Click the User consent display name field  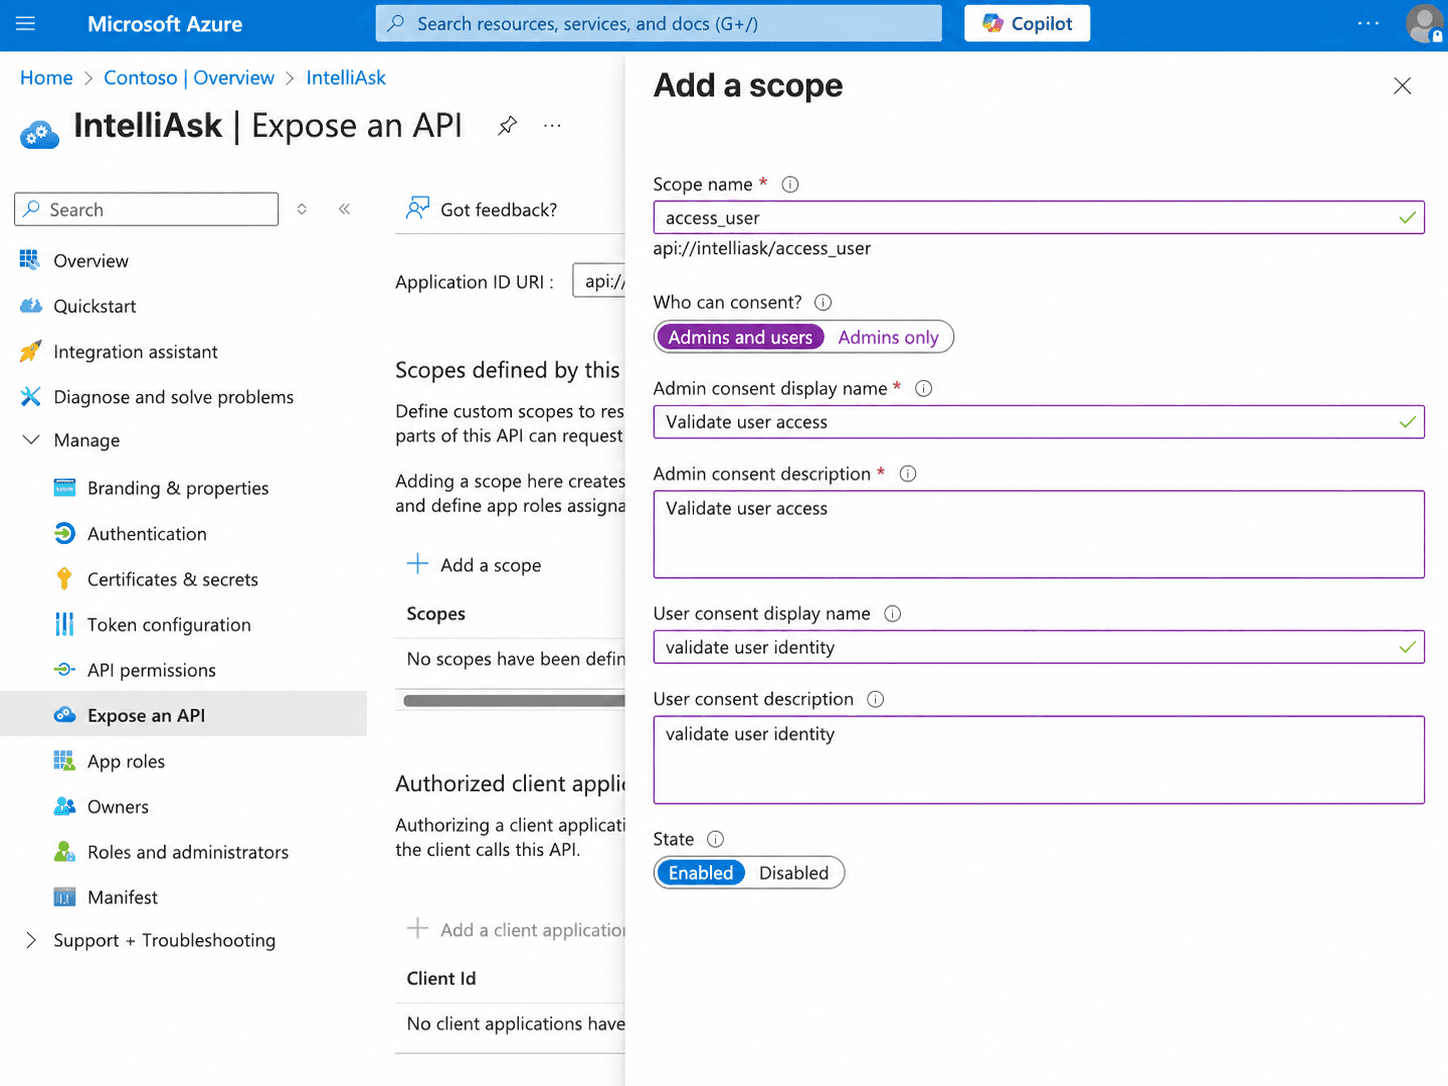coord(1038,647)
